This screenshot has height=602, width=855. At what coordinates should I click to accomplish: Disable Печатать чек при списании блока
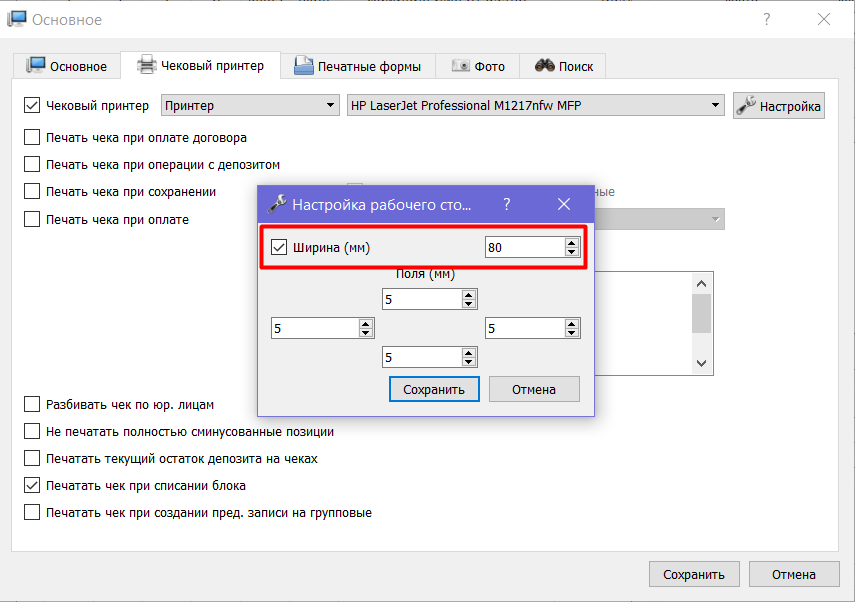(32, 485)
